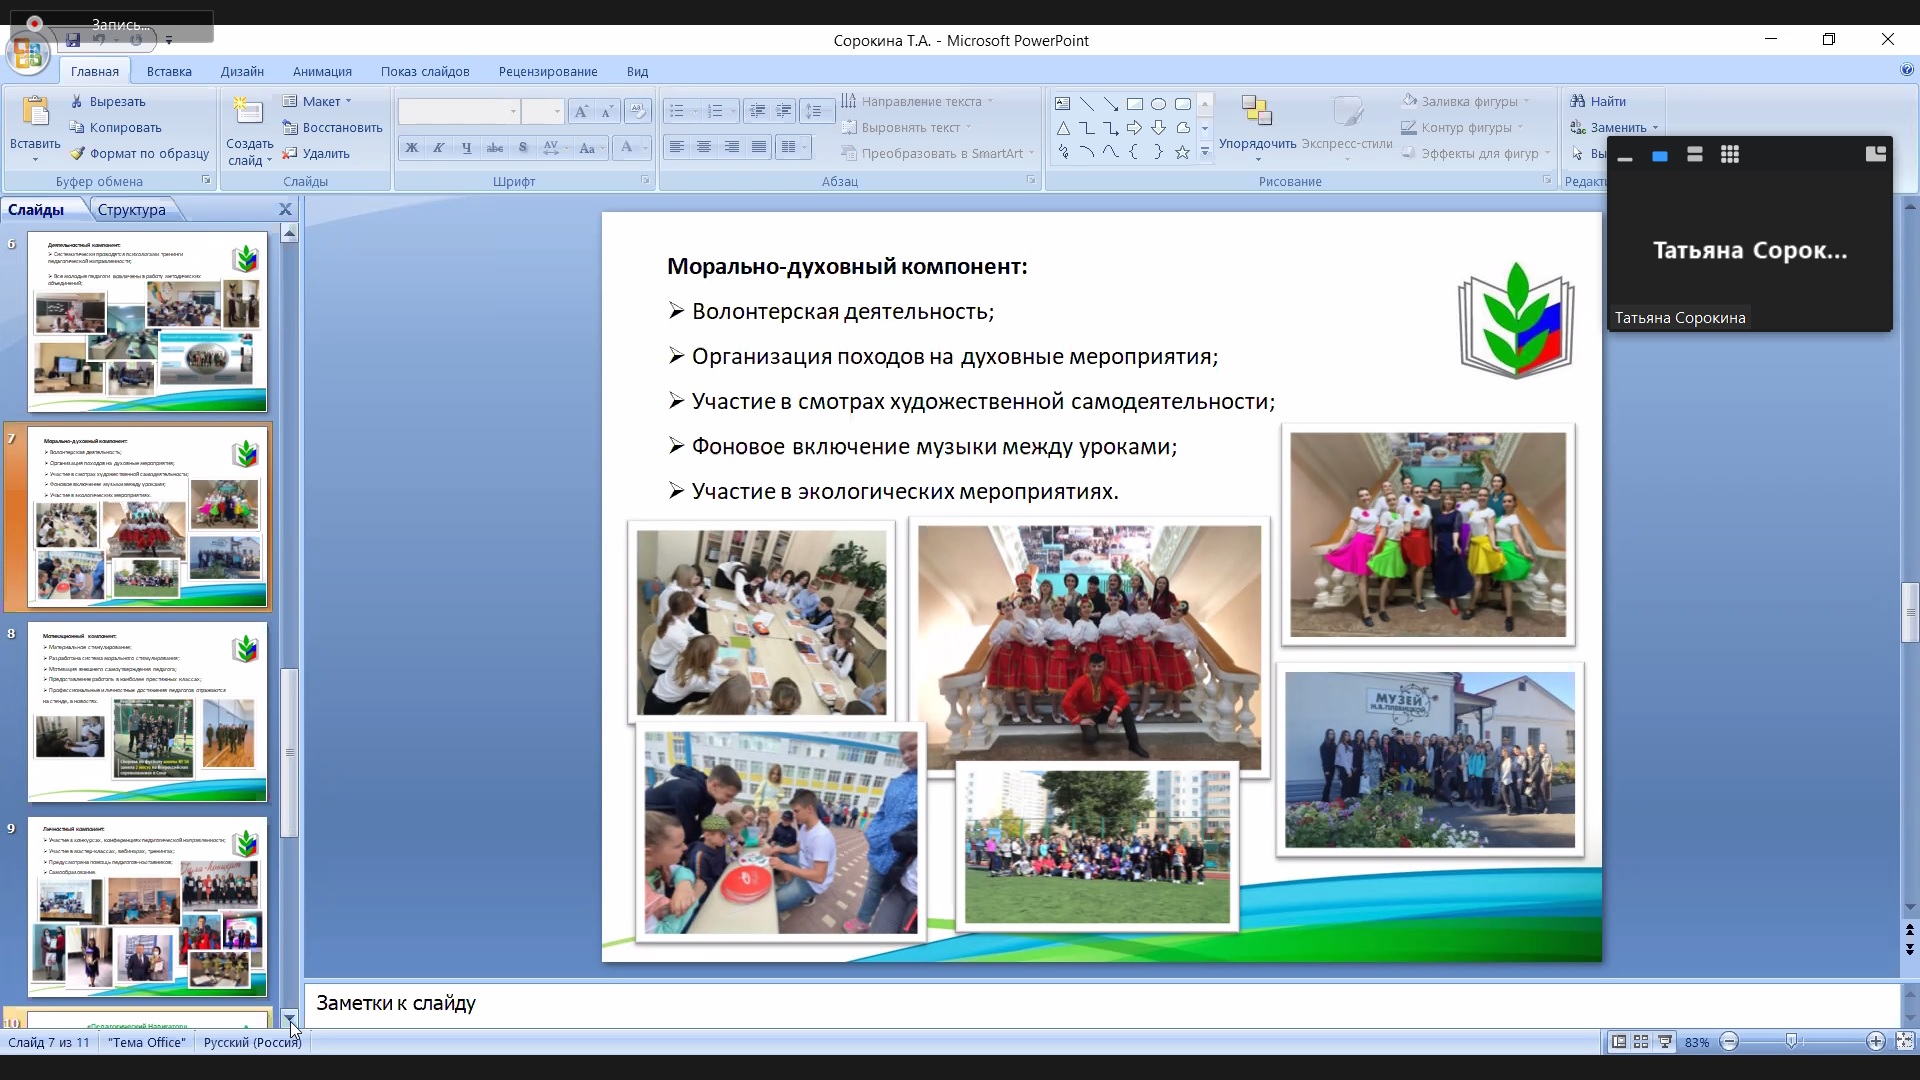Viewport: 1920px width, 1080px height.
Task: Open the Insert (Вставка) ribbon tab
Action: (169, 71)
